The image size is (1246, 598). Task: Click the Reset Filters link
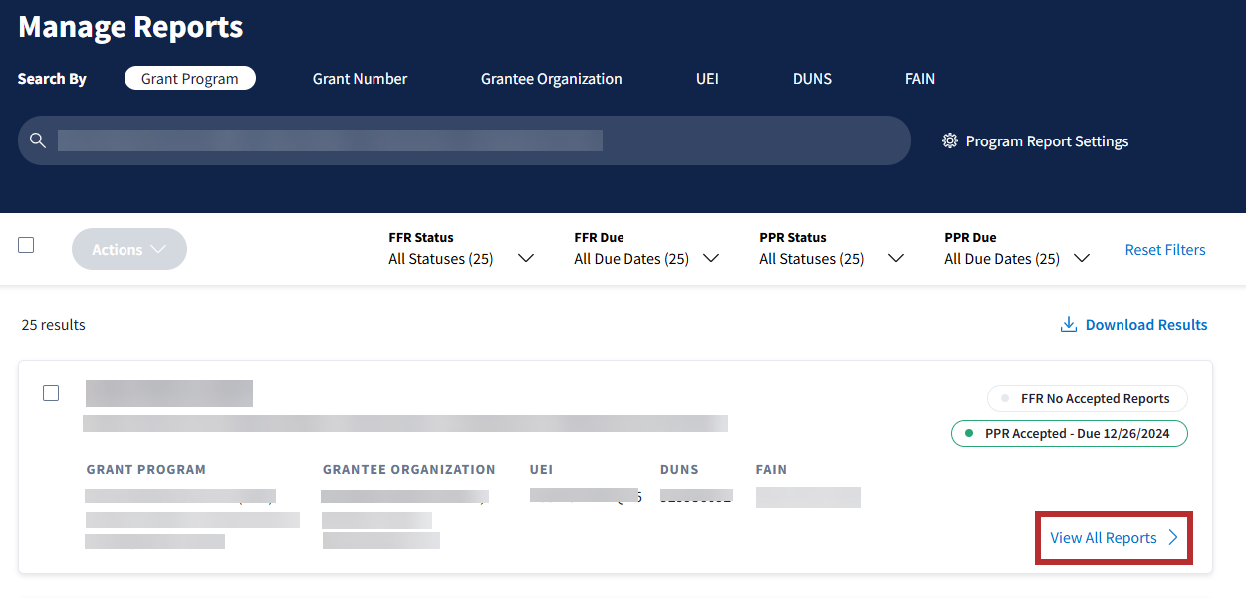click(x=1165, y=250)
